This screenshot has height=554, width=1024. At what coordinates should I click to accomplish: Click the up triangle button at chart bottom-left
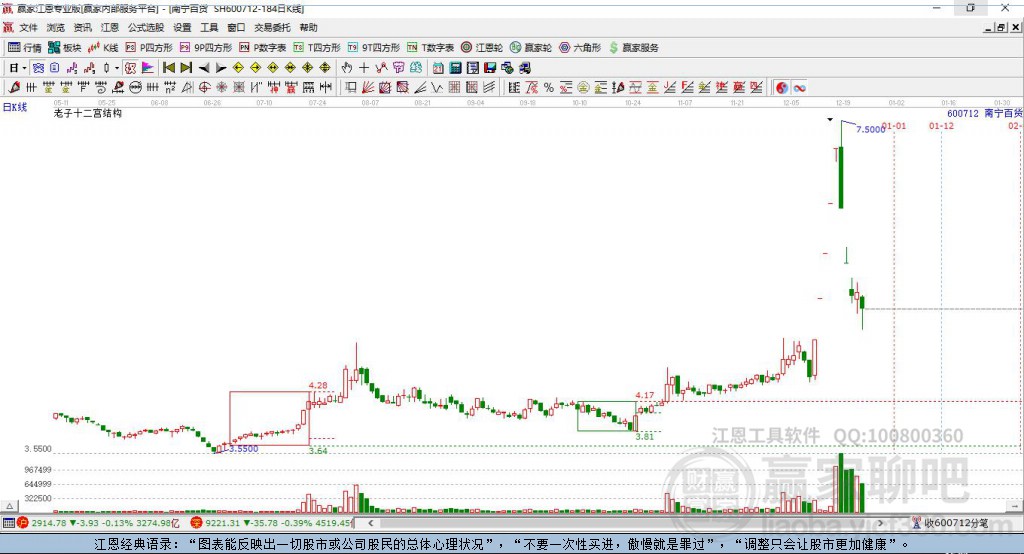click(9, 506)
